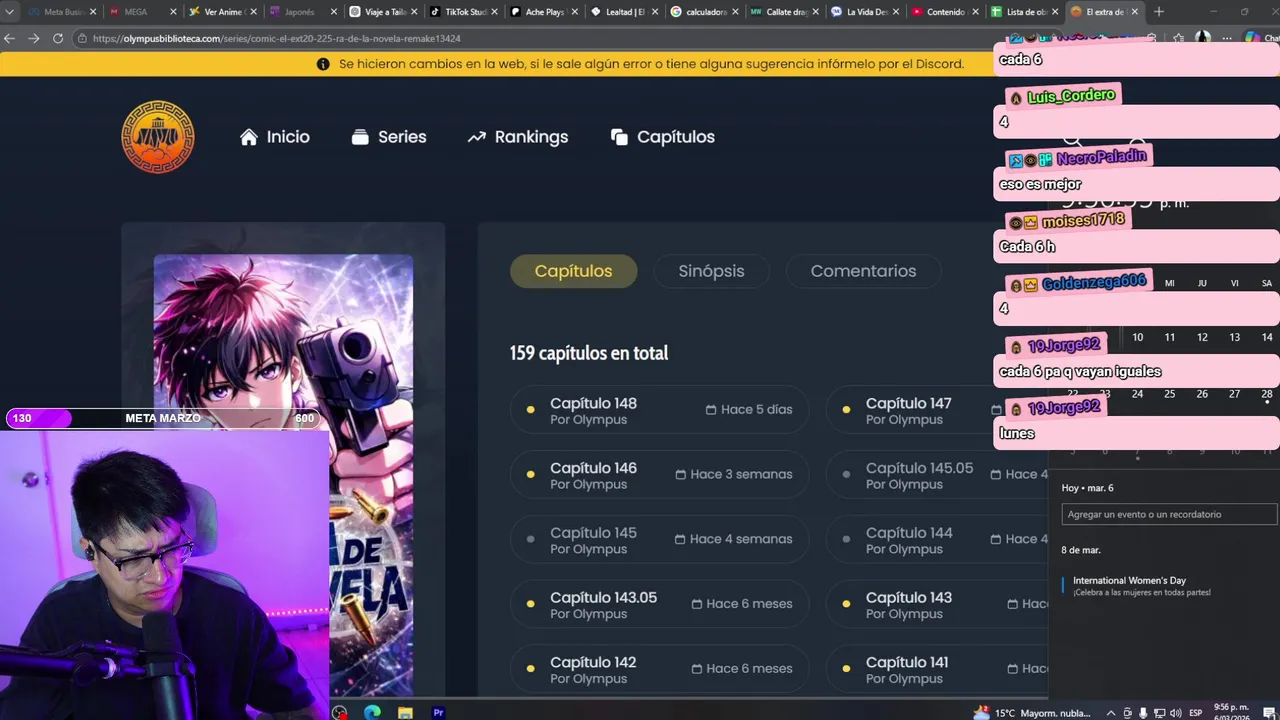Click the Capítulos copy icon in navbar
Image resolution: width=1280 pixels, height=720 pixels.
[619, 137]
